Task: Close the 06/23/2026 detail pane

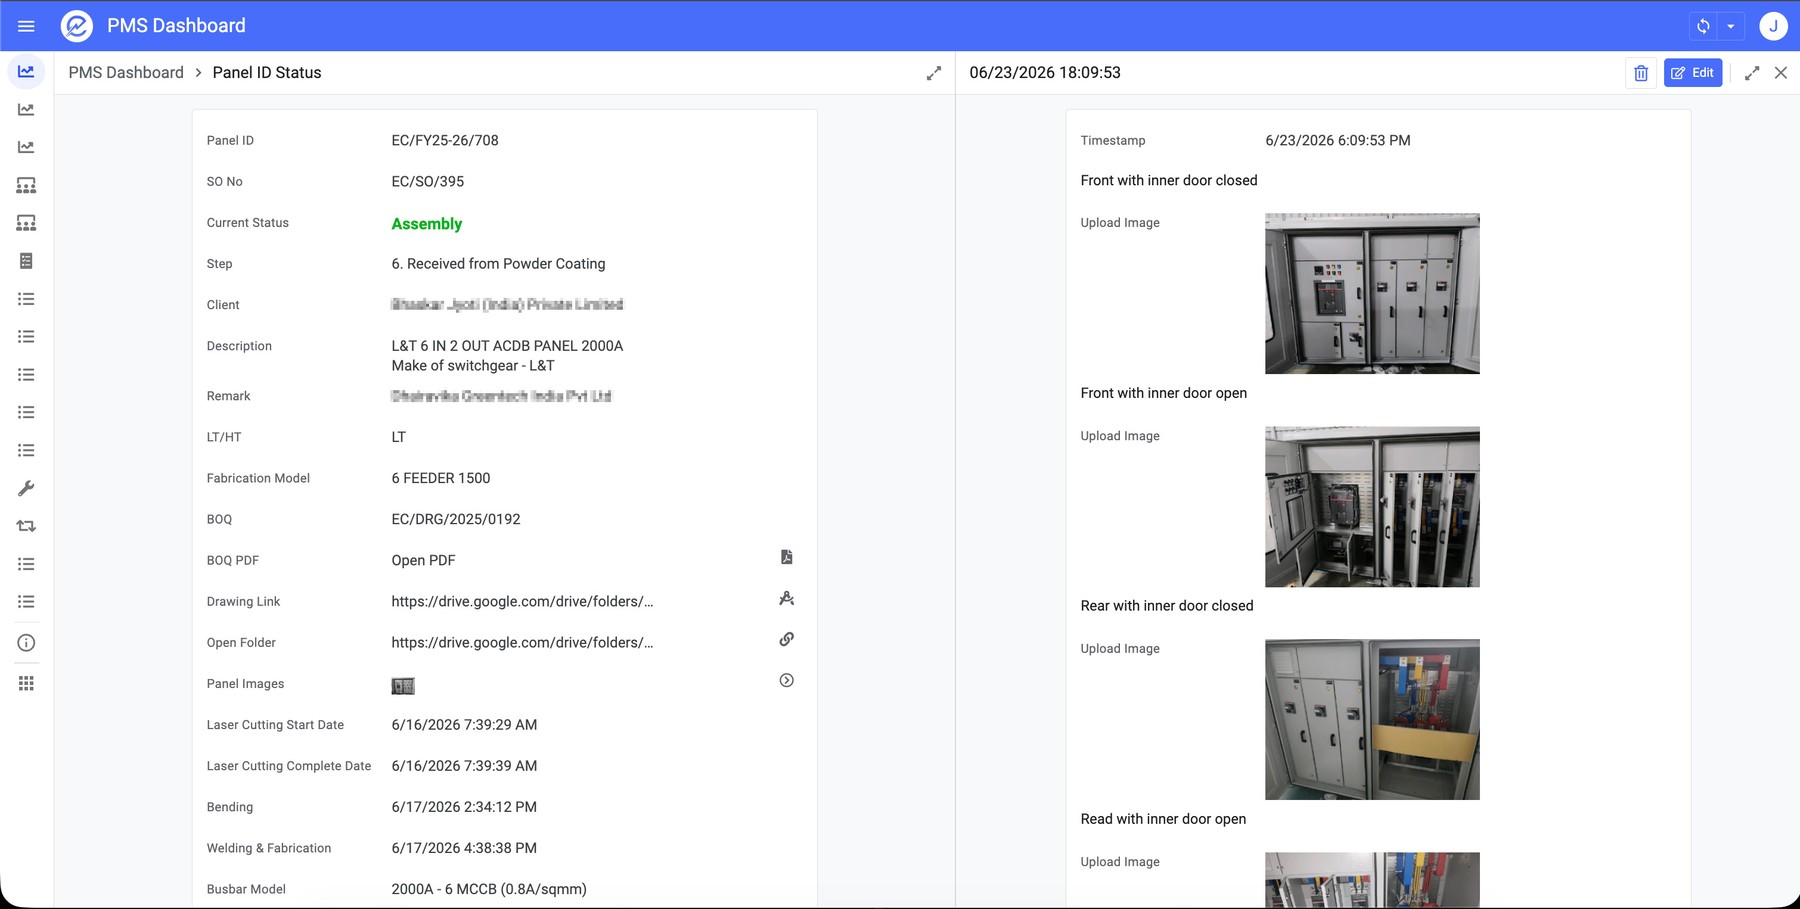Action: pos(1781,73)
